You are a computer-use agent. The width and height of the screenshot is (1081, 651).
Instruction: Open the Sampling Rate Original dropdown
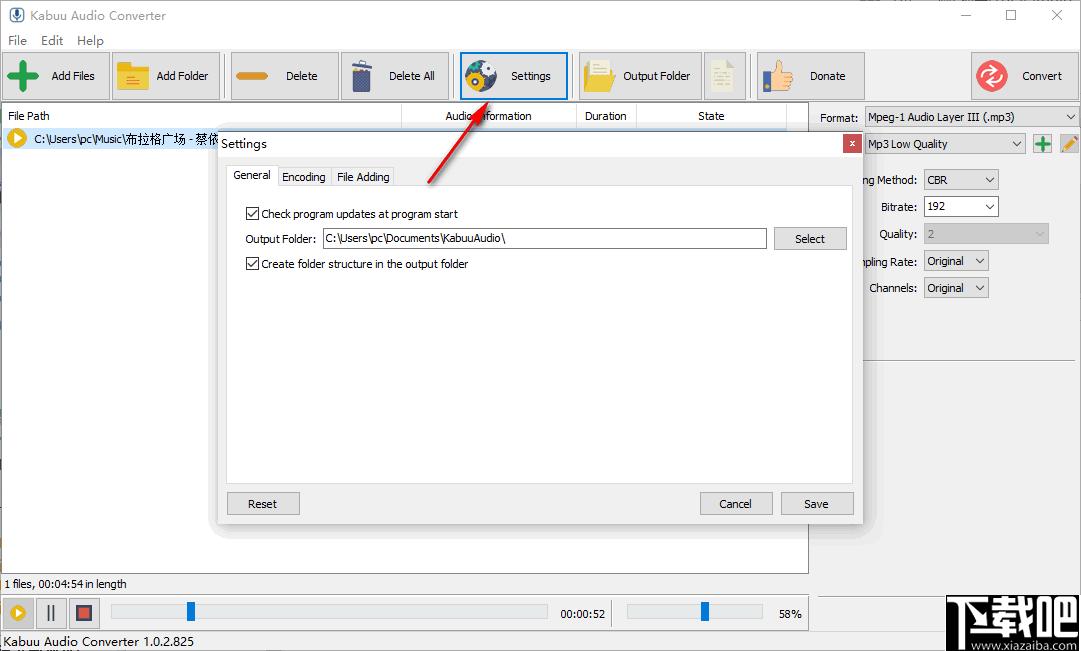956,261
